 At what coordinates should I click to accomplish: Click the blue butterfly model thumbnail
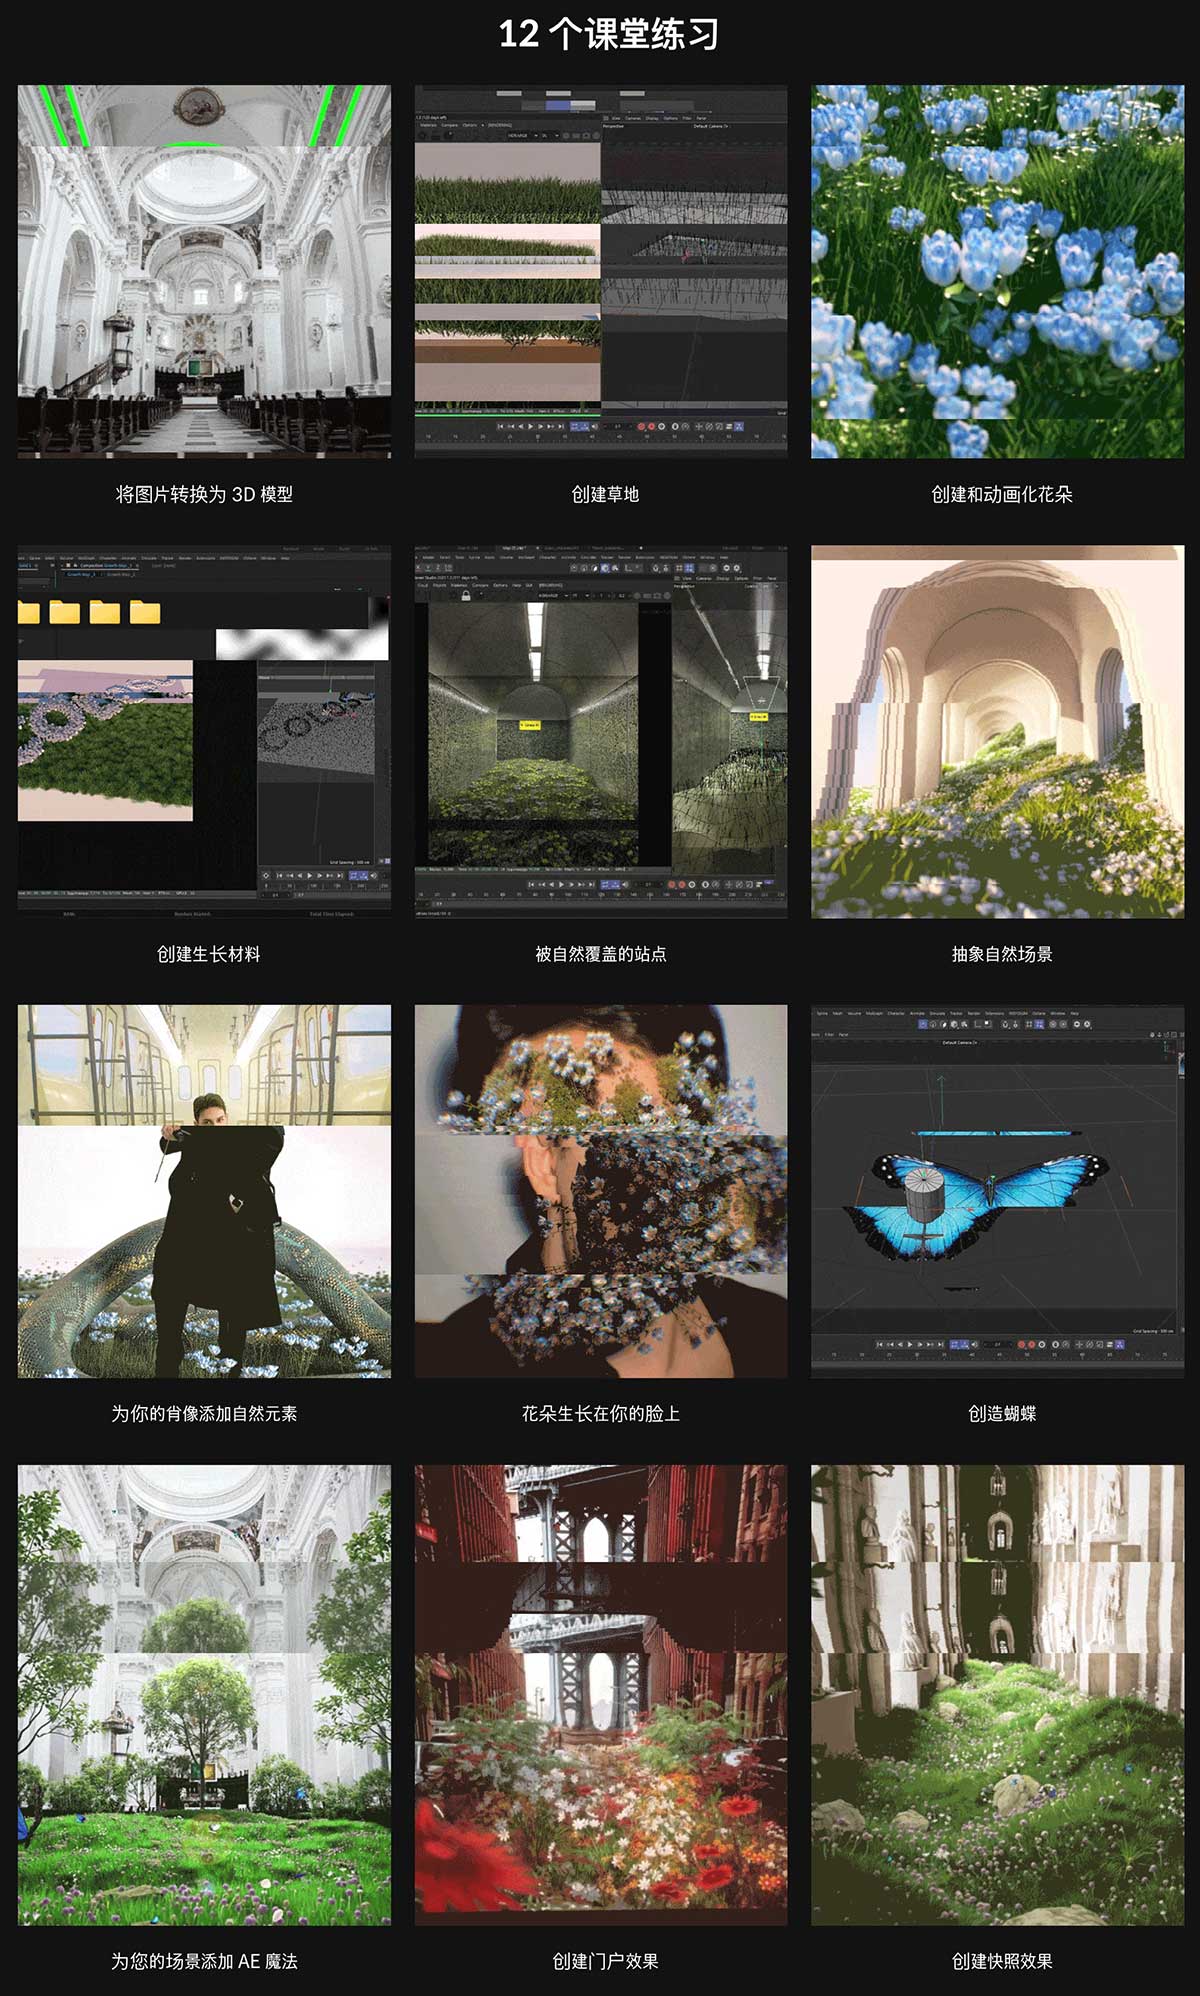click(997, 1191)
